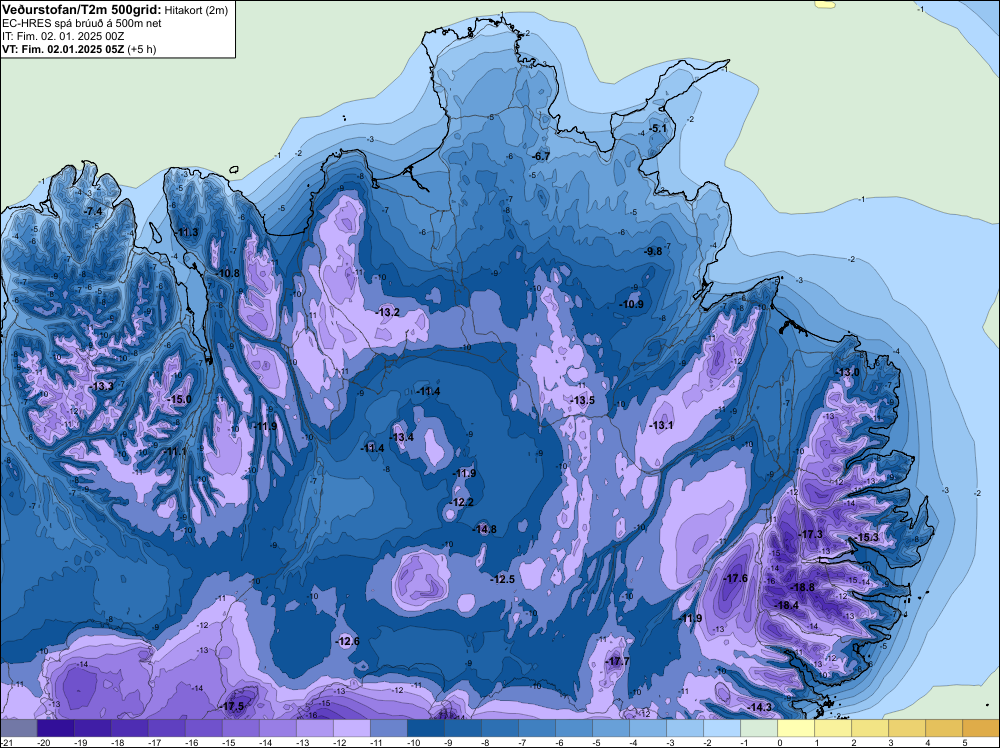Click the 'IT: Fim. 02. 01. 2025 00Z' line
The width and height of the screenshot is (1000, 748).
pos(63,36)
